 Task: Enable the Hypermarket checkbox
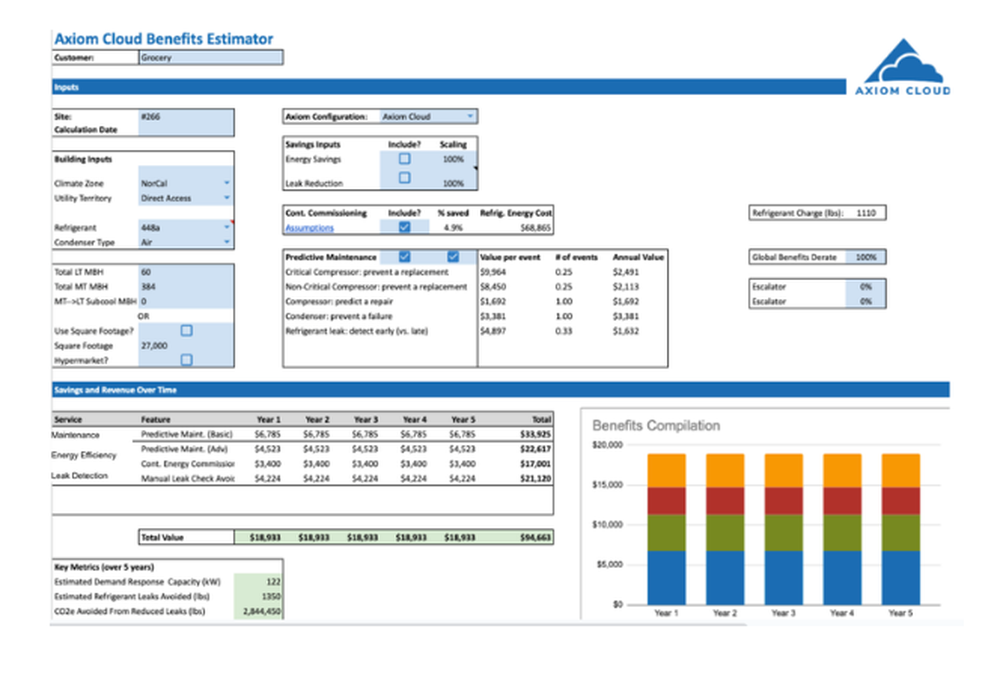click(x=186, y=360)
